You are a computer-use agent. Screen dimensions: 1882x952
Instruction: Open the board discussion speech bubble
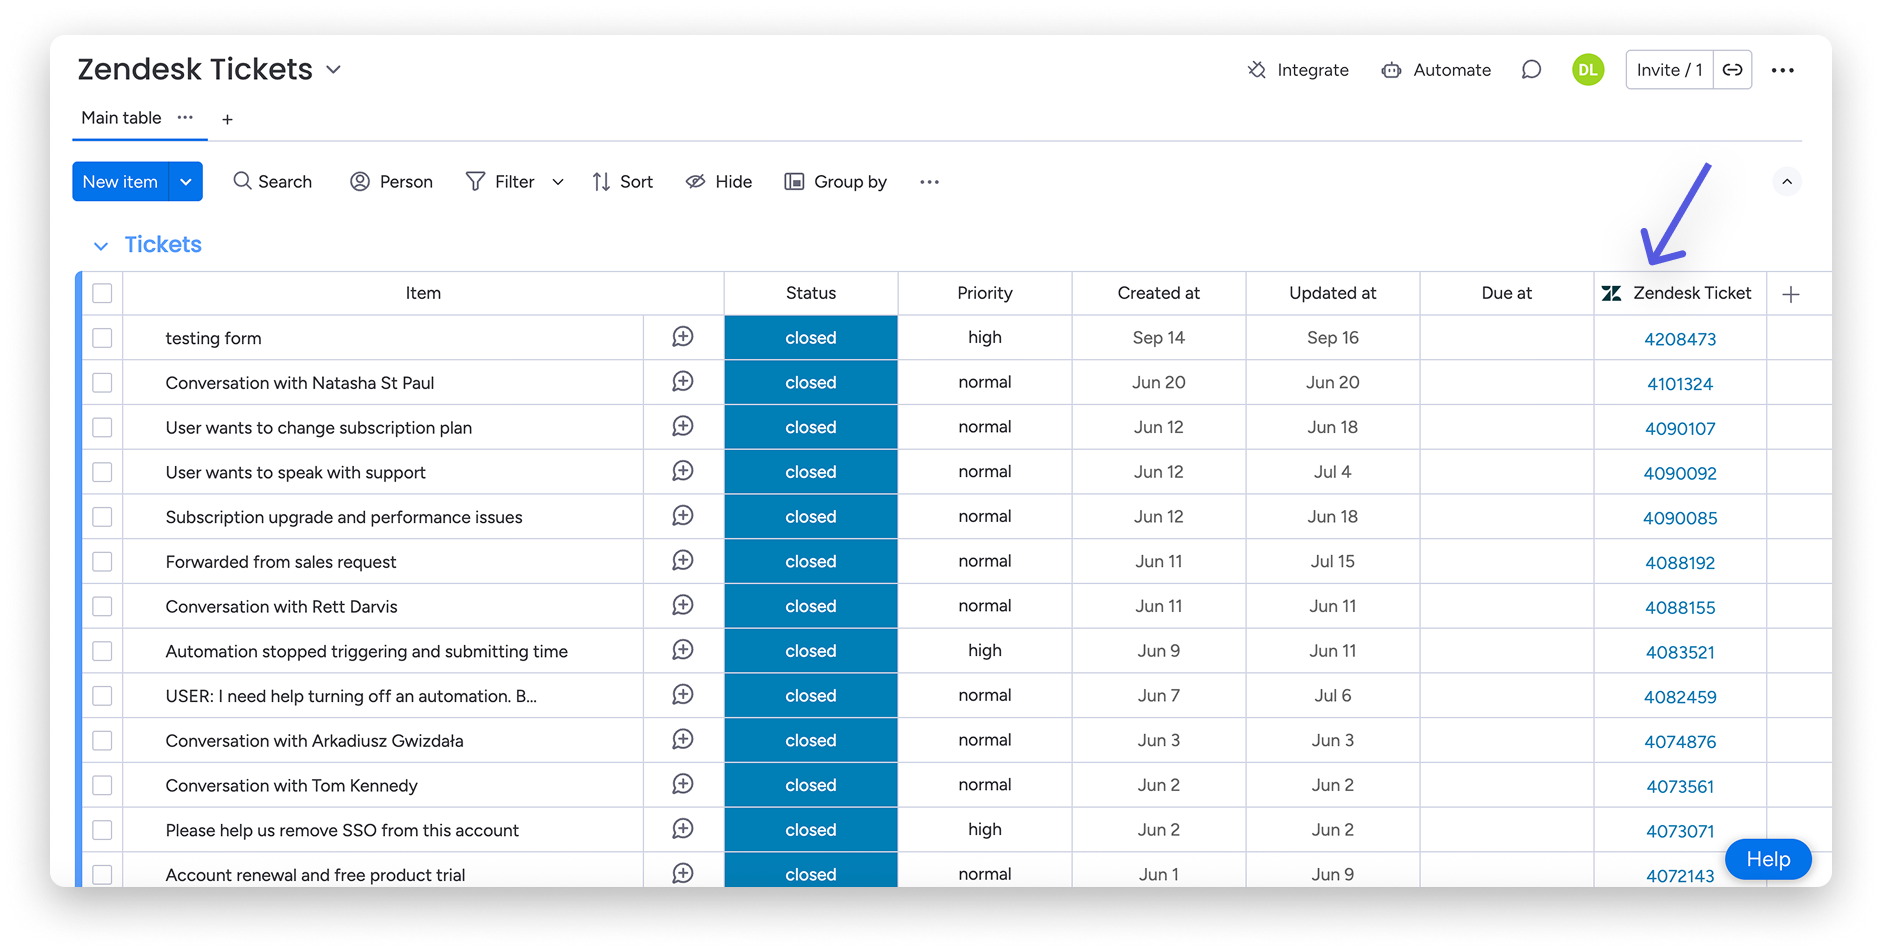point(1531,70)
